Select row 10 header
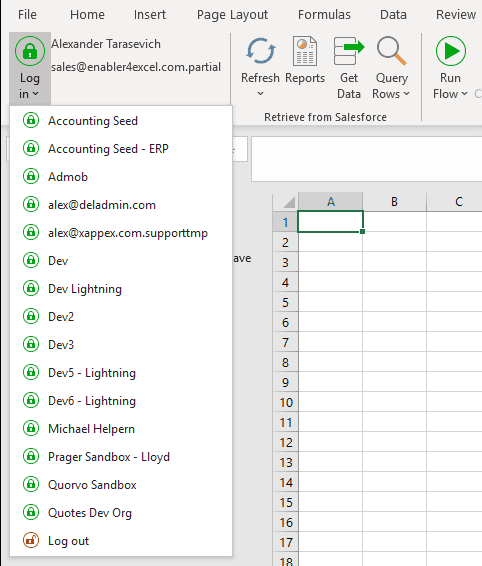The height and width of the screenshot is (566, 482). [x=285, y=402]
